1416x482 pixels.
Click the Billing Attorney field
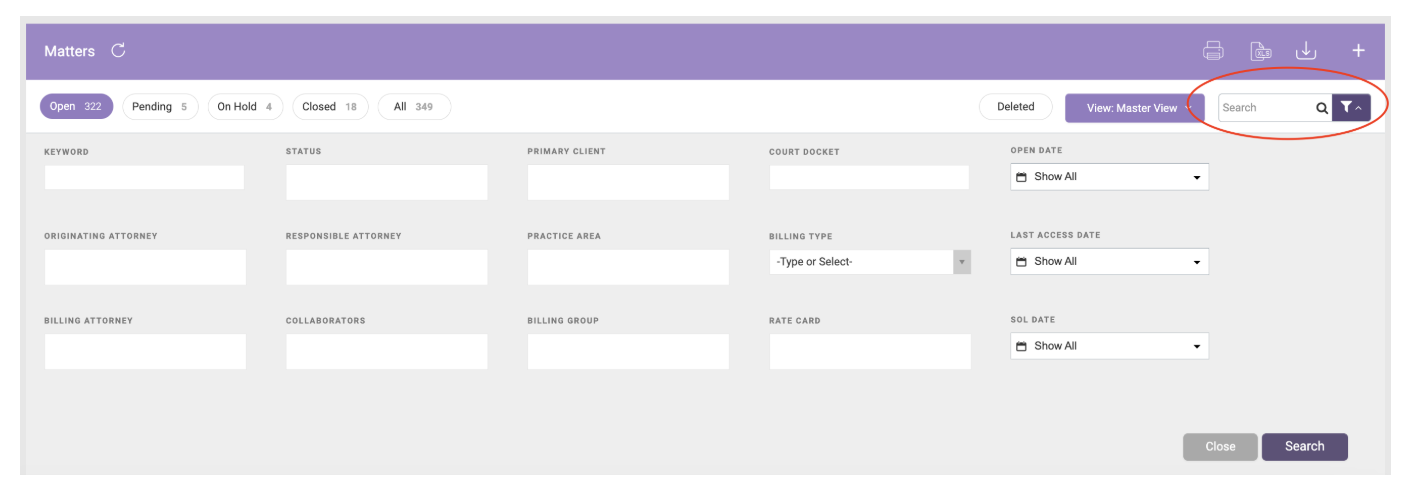[x=145, y=352]
